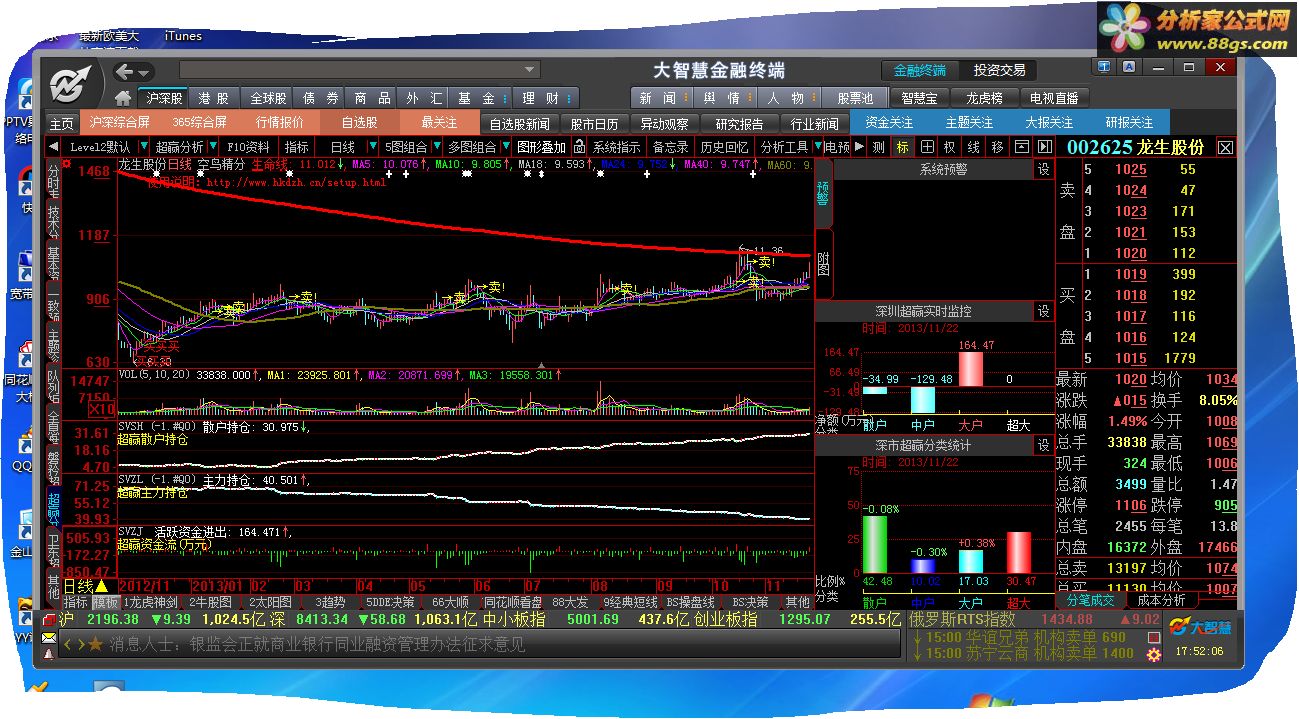Select the 预警 vertical side tab

[823, 192]
